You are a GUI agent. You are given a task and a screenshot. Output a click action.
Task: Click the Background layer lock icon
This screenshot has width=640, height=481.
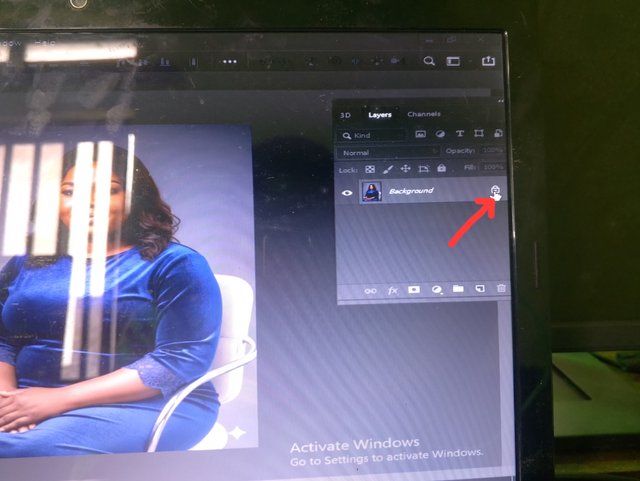(x=495, y=190)
